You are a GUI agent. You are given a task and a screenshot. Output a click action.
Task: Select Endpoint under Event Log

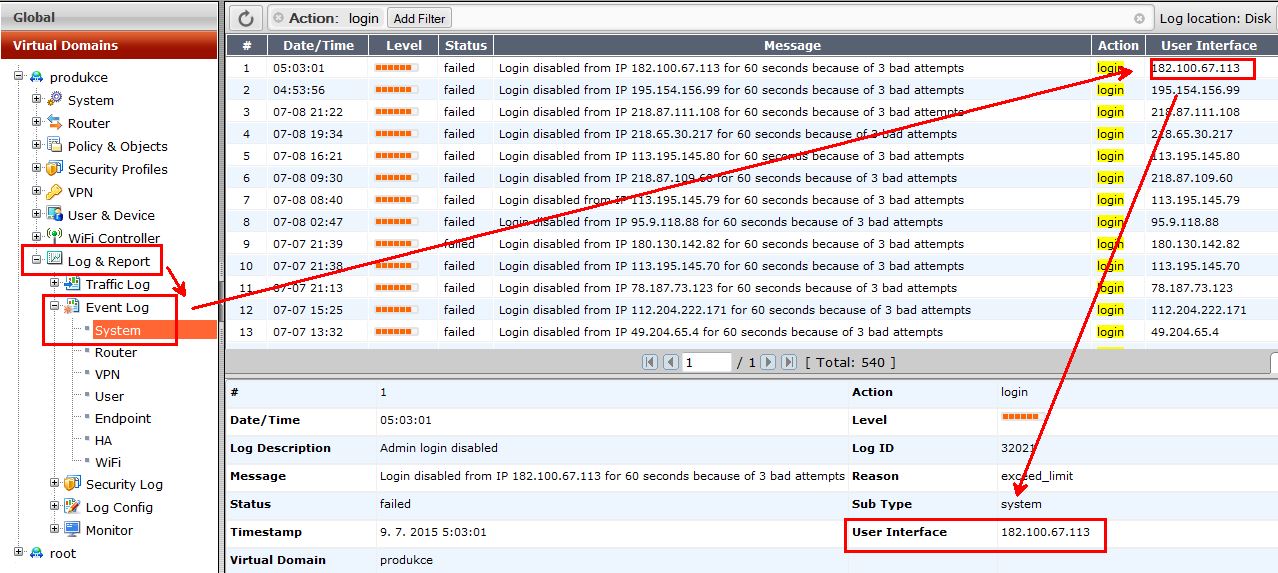click(x=123, y=418)
